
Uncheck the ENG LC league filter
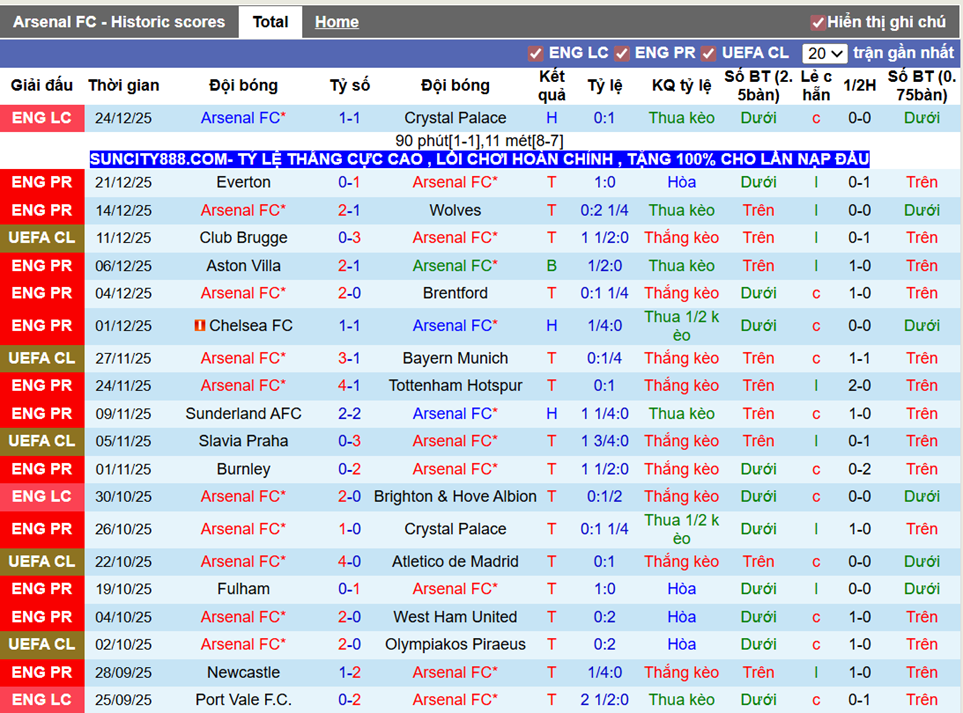[535, 53]
